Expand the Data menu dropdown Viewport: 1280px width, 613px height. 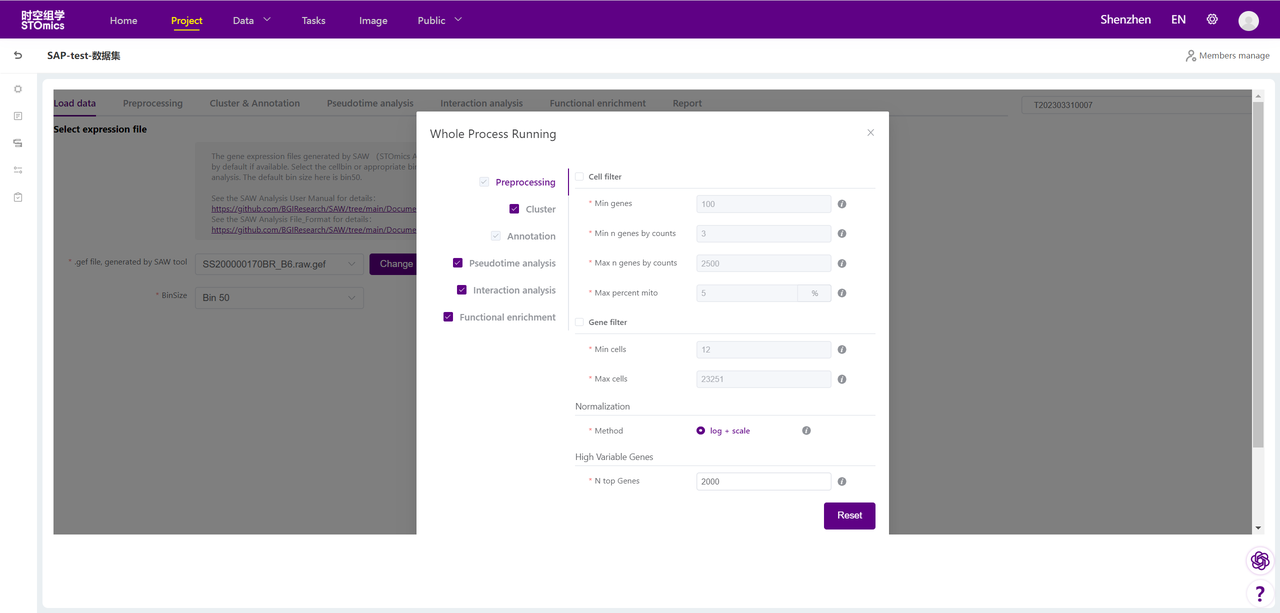[x=251, y=21]
